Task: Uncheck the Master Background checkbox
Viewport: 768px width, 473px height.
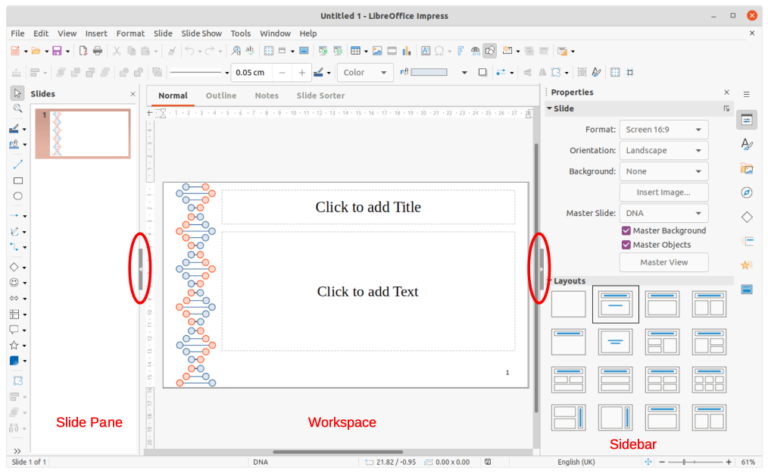Action: tap(626, 231)
